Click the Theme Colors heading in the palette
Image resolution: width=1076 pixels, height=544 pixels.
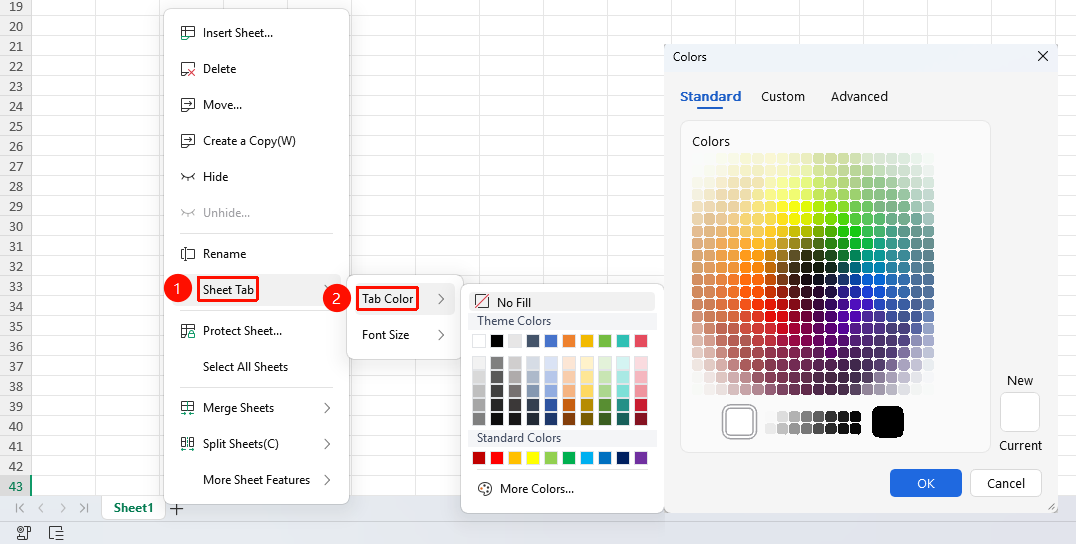click(514, 321)
